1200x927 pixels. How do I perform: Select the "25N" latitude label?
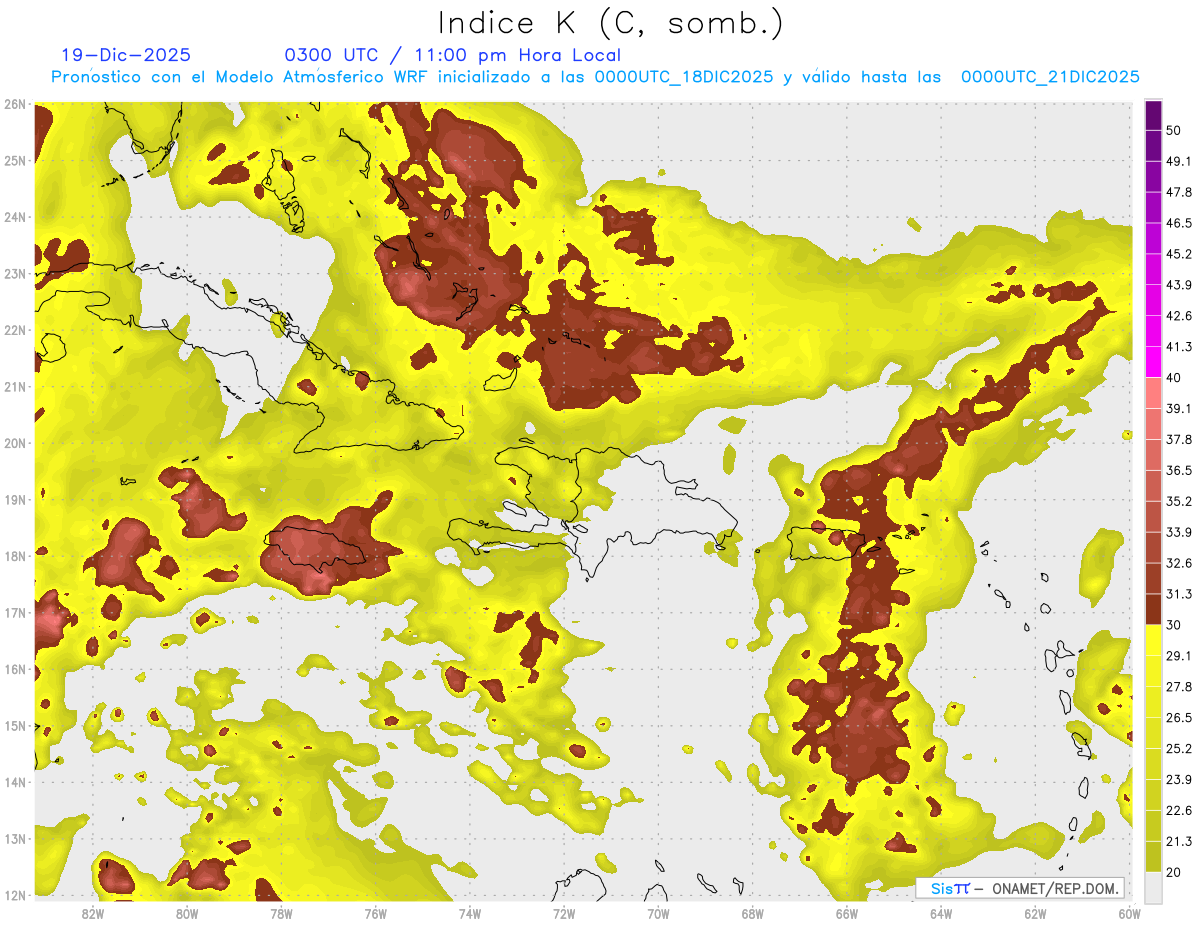(14, 161)
